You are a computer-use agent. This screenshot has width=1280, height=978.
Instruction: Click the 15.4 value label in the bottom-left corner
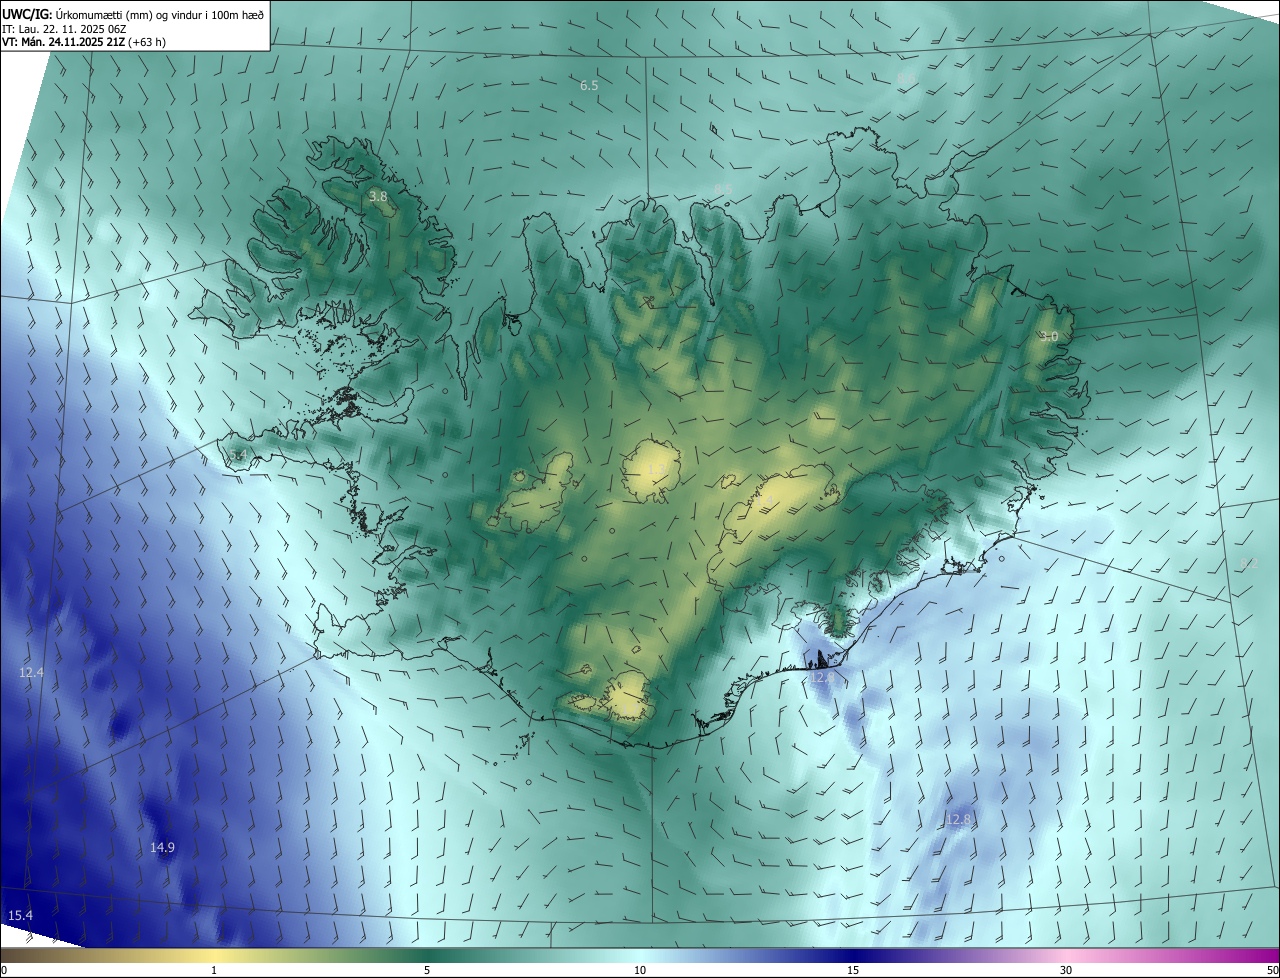point(20,916)
